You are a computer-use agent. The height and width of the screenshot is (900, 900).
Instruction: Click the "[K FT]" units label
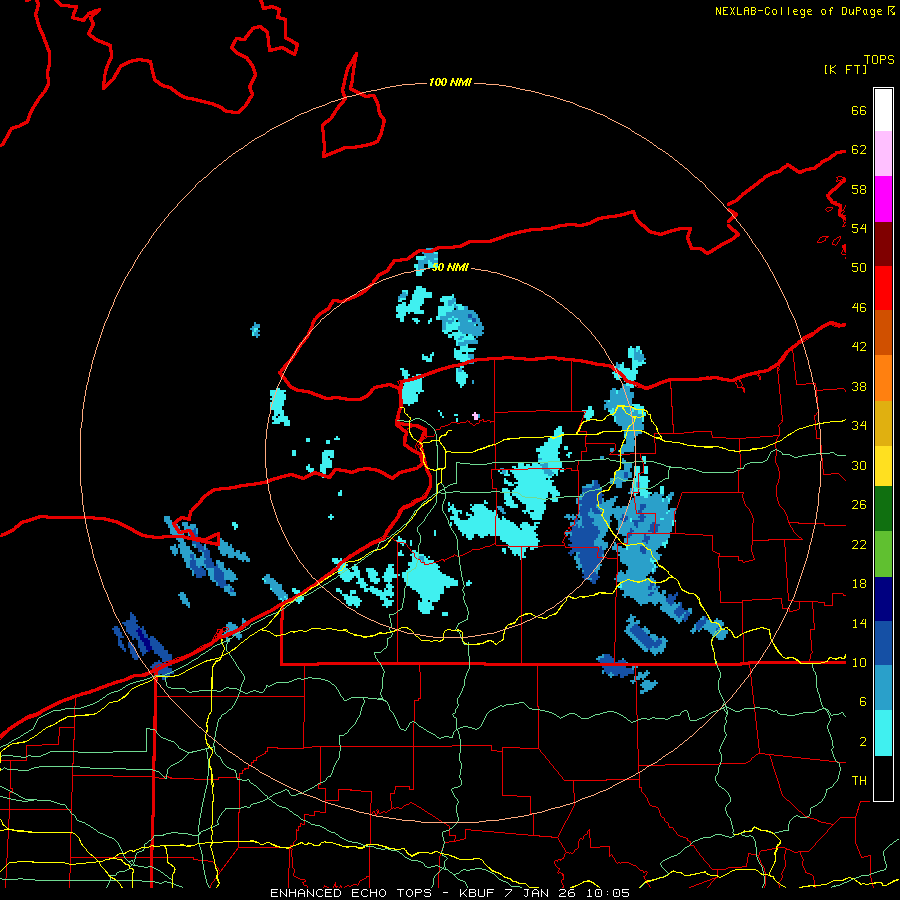[x=845, y=69]
